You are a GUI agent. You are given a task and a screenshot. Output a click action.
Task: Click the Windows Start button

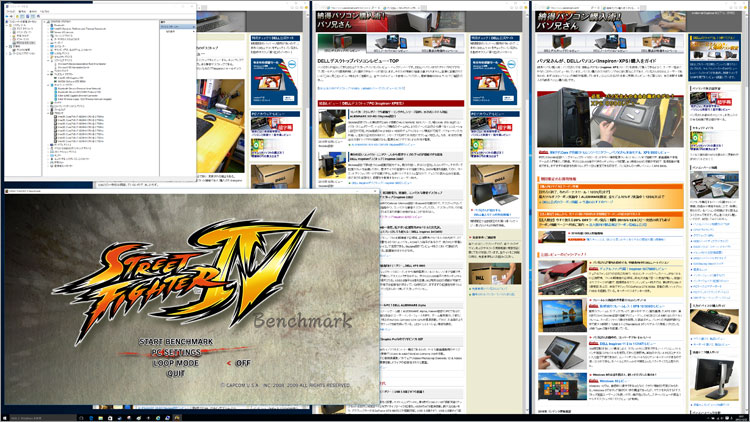point(6,415)
